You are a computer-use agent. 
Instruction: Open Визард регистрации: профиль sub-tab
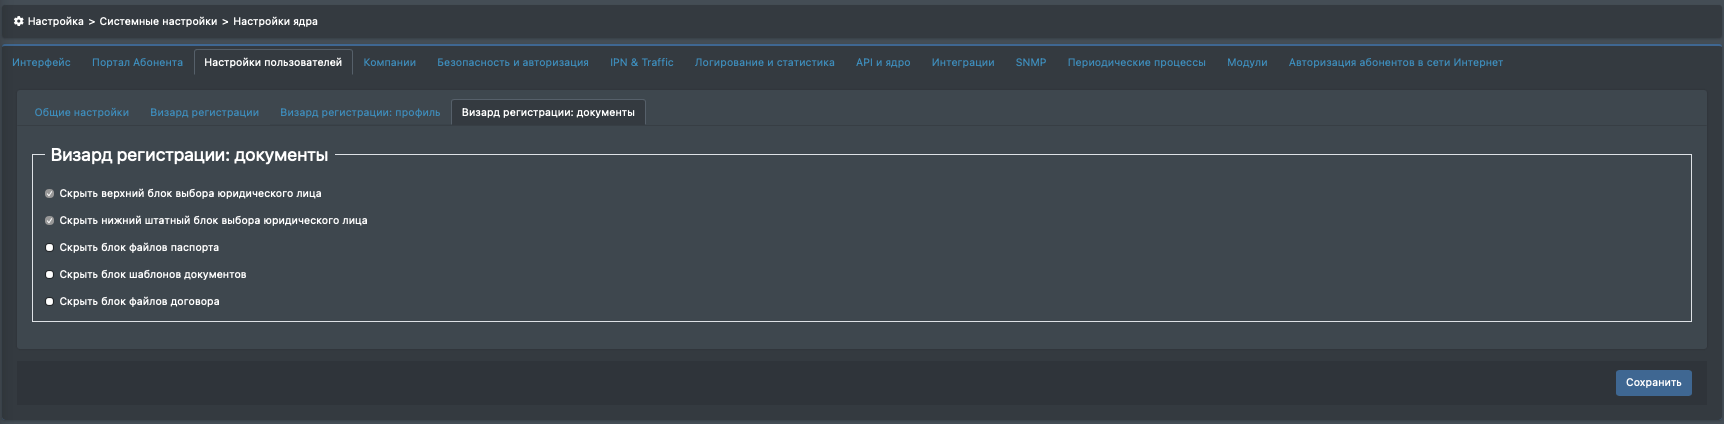360,113
